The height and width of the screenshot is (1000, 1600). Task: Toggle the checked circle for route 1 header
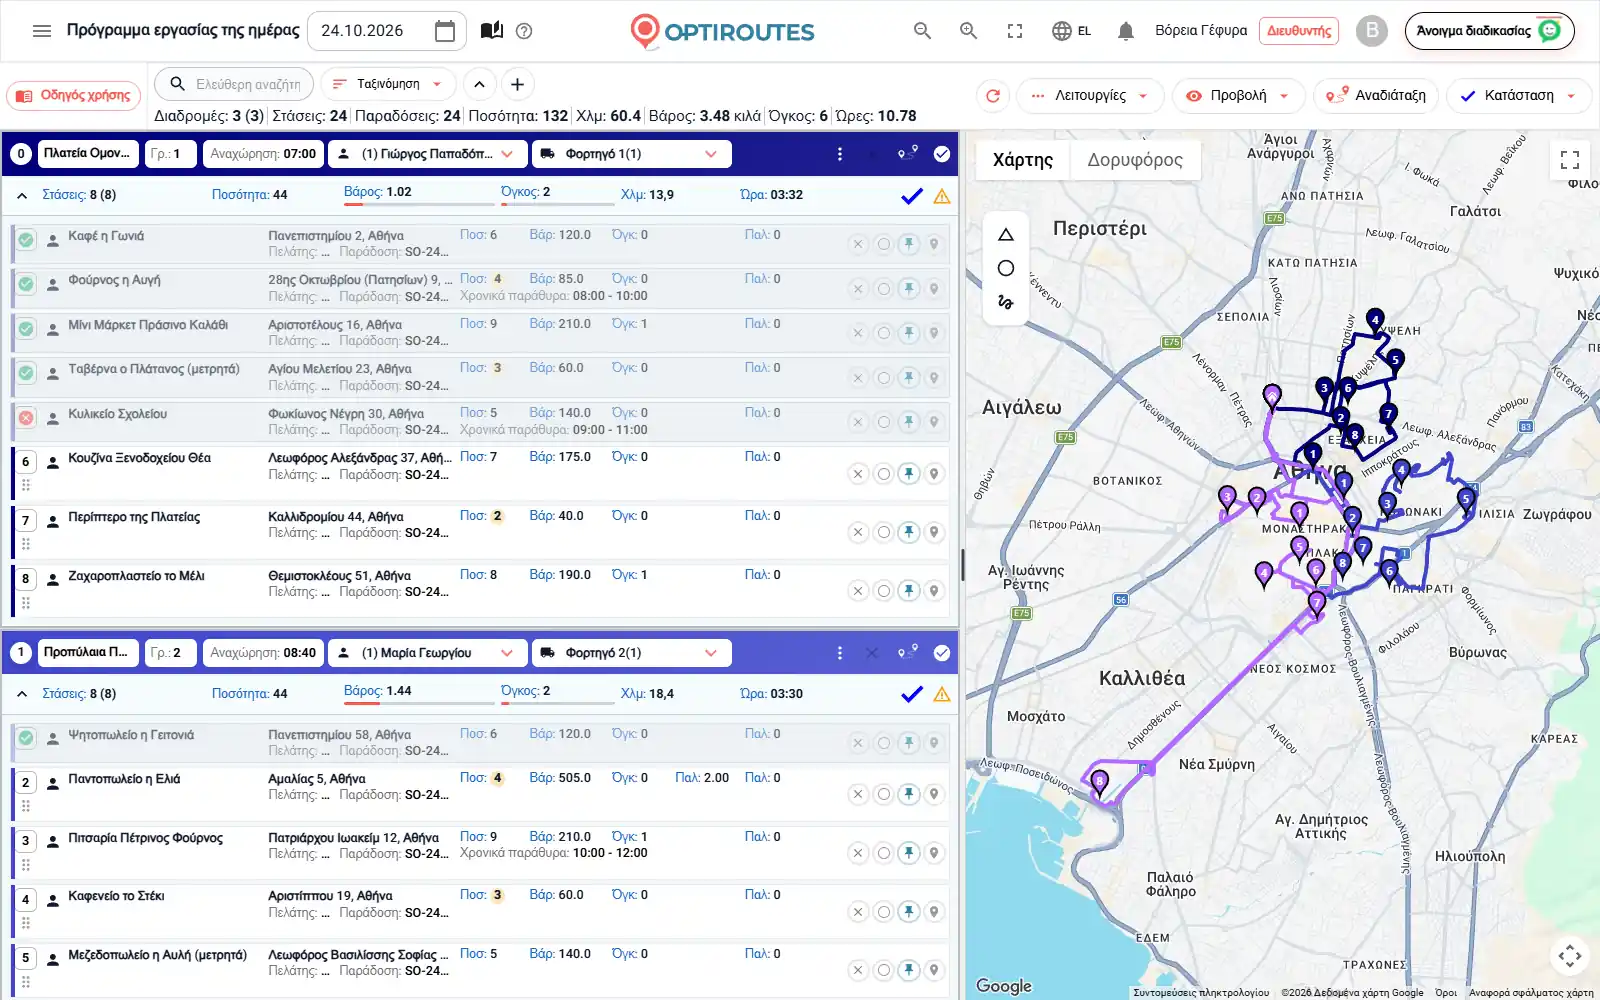942,653
